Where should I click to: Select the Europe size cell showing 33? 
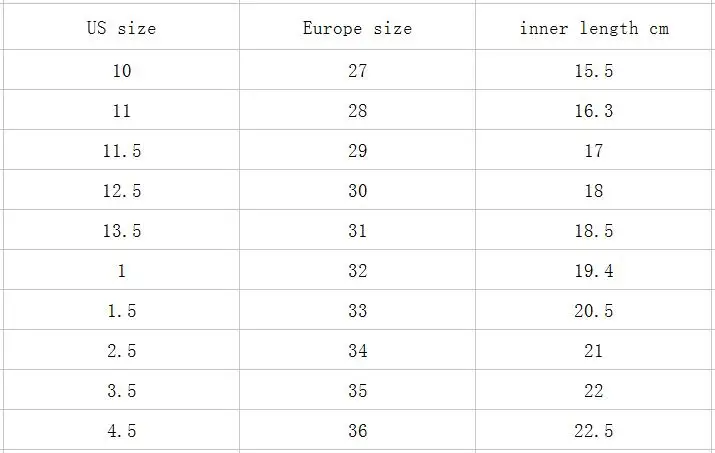click(358, 310)
